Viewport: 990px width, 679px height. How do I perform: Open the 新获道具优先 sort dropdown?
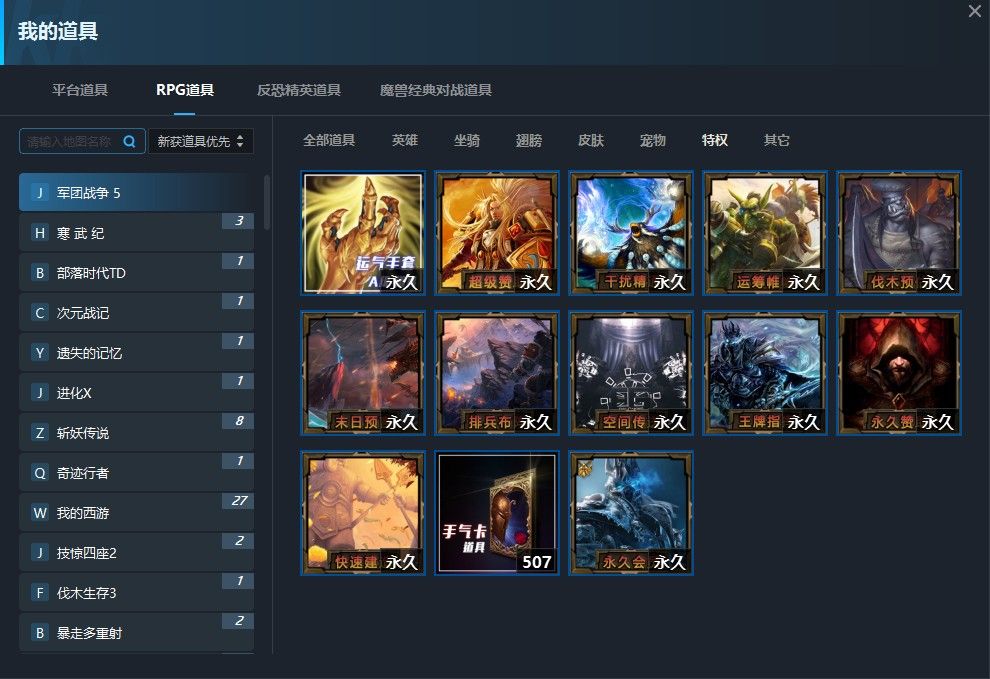pyautogui.click(x=201, y=142)
